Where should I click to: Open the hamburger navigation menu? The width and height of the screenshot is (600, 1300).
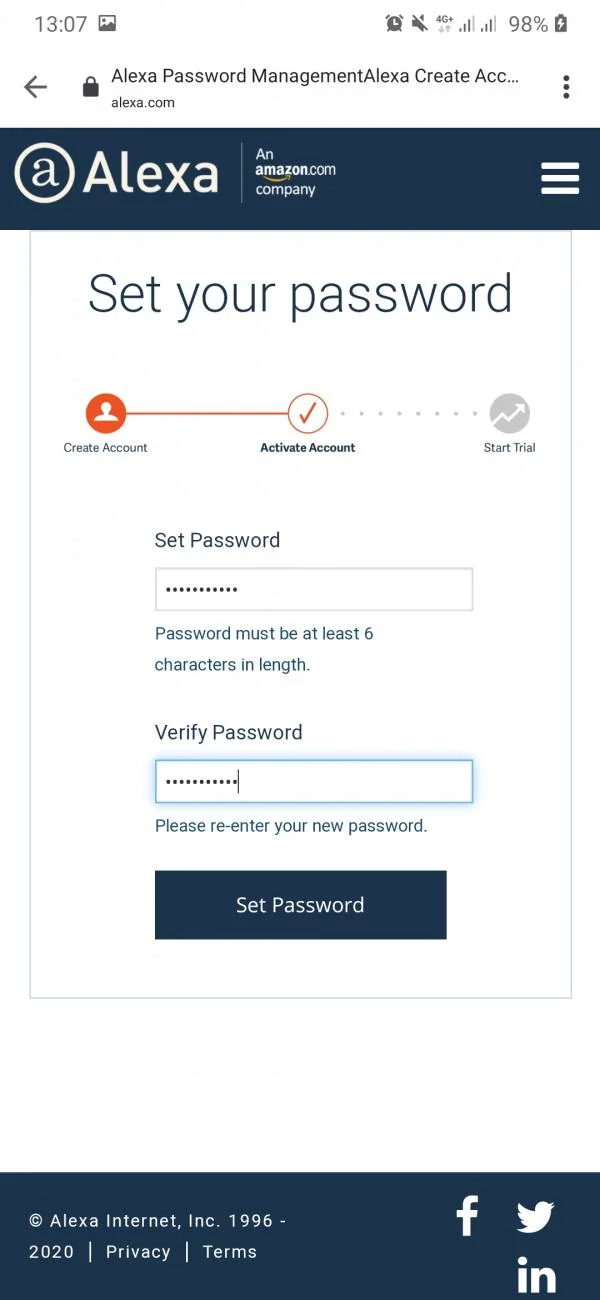pyautogui.click(x=560, y=178)
